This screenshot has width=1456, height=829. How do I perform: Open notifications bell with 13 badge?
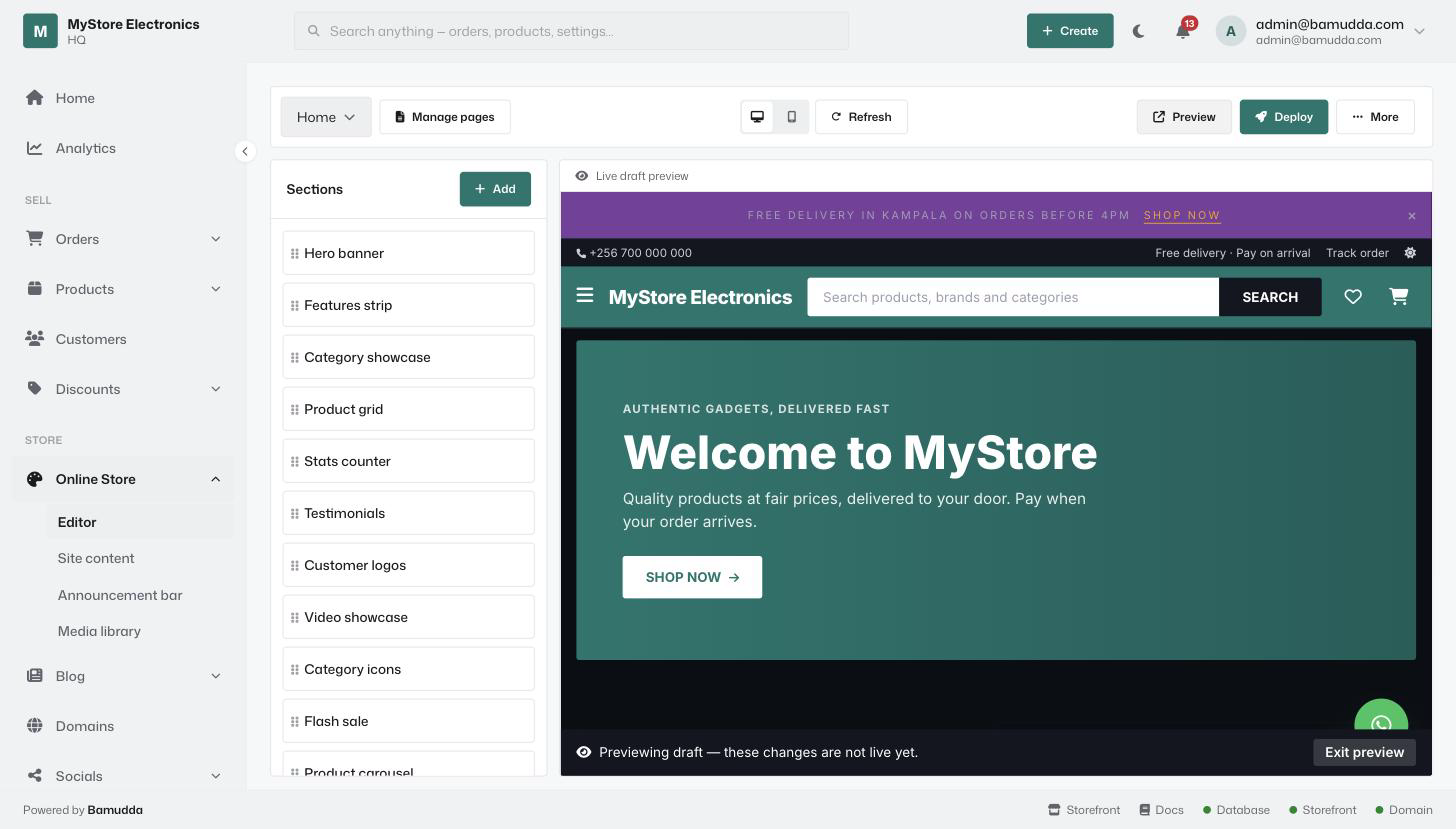(1183, 31)
